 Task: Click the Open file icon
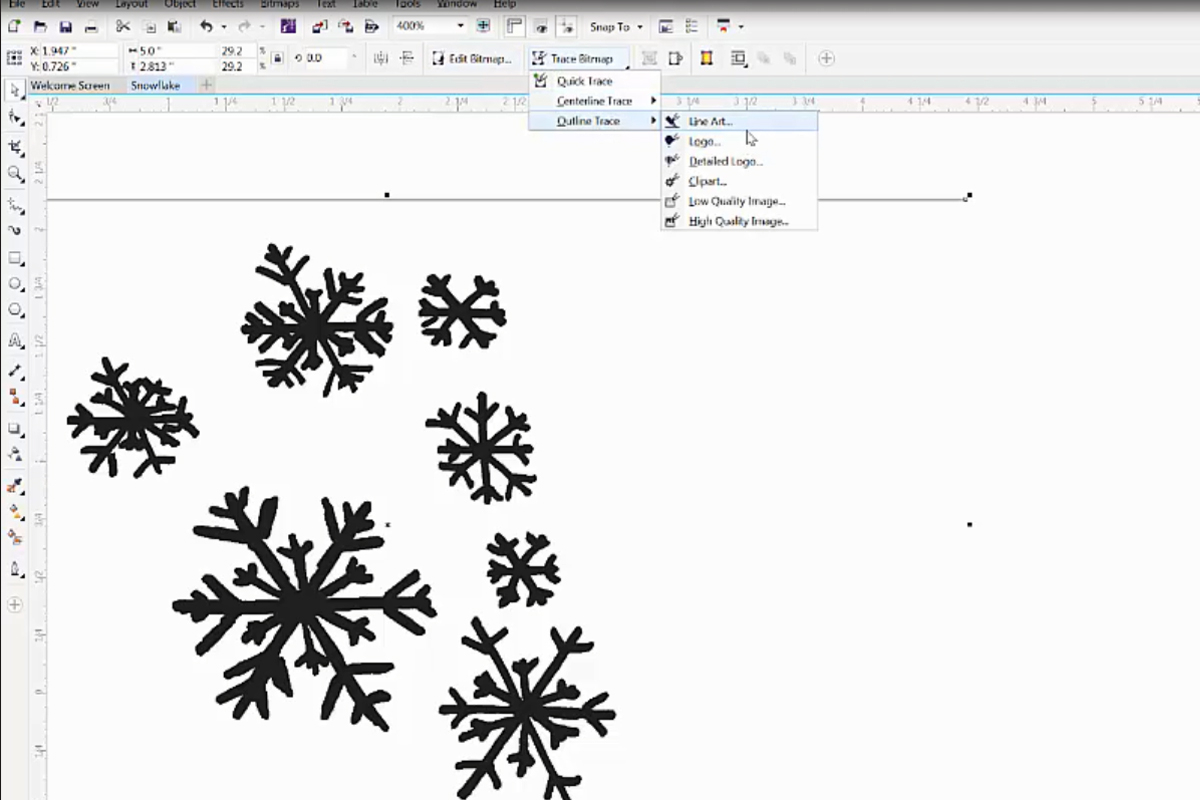(40, 26)
